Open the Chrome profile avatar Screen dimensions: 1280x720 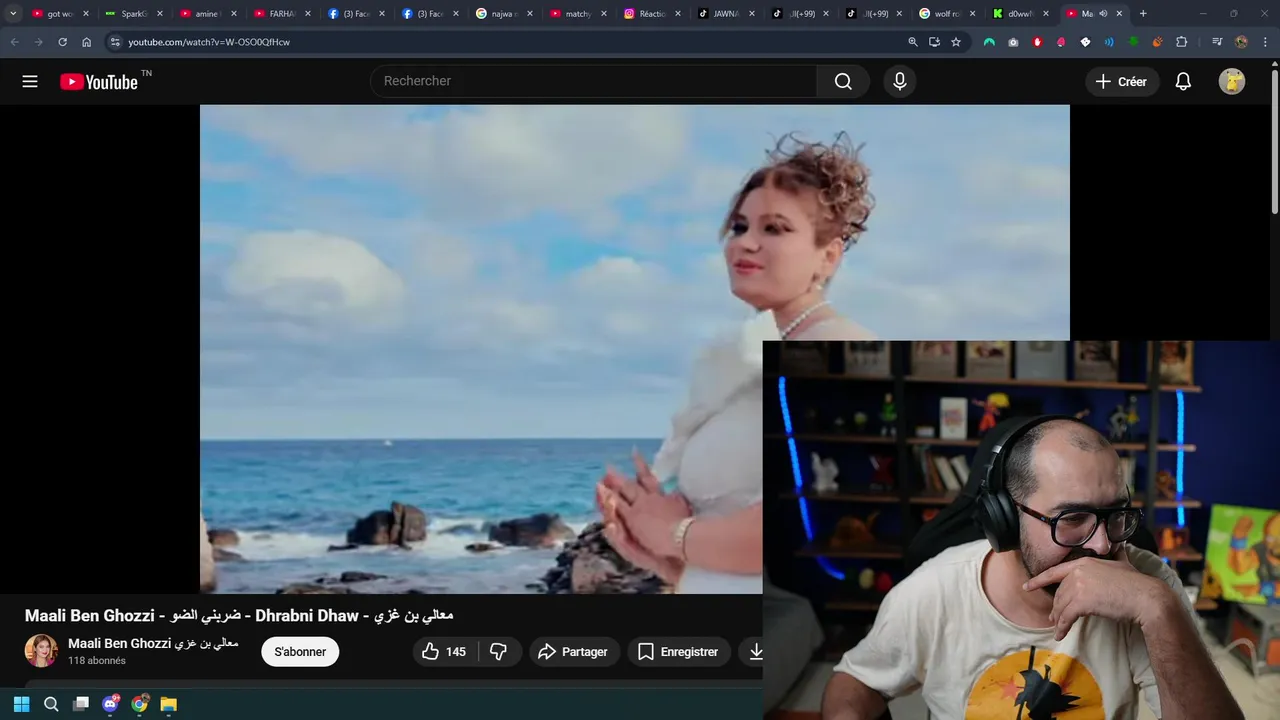click(x=1241, y=42)
